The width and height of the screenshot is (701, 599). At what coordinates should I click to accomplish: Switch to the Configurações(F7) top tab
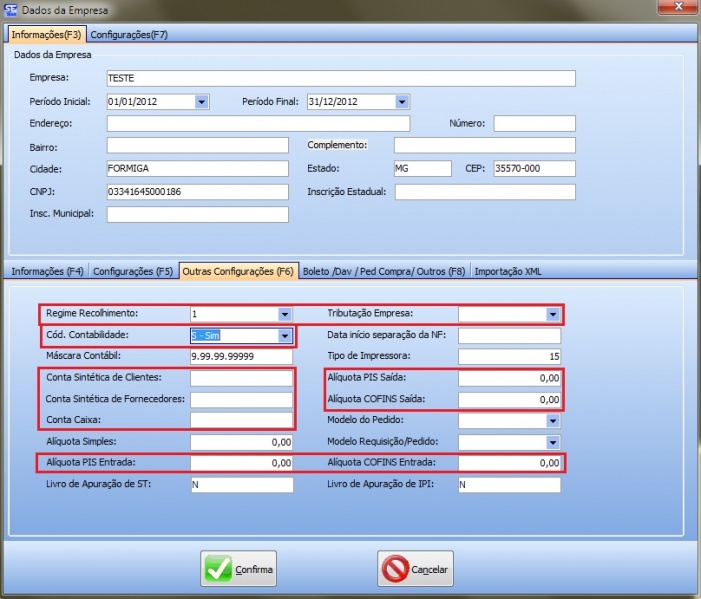(129, 35)
